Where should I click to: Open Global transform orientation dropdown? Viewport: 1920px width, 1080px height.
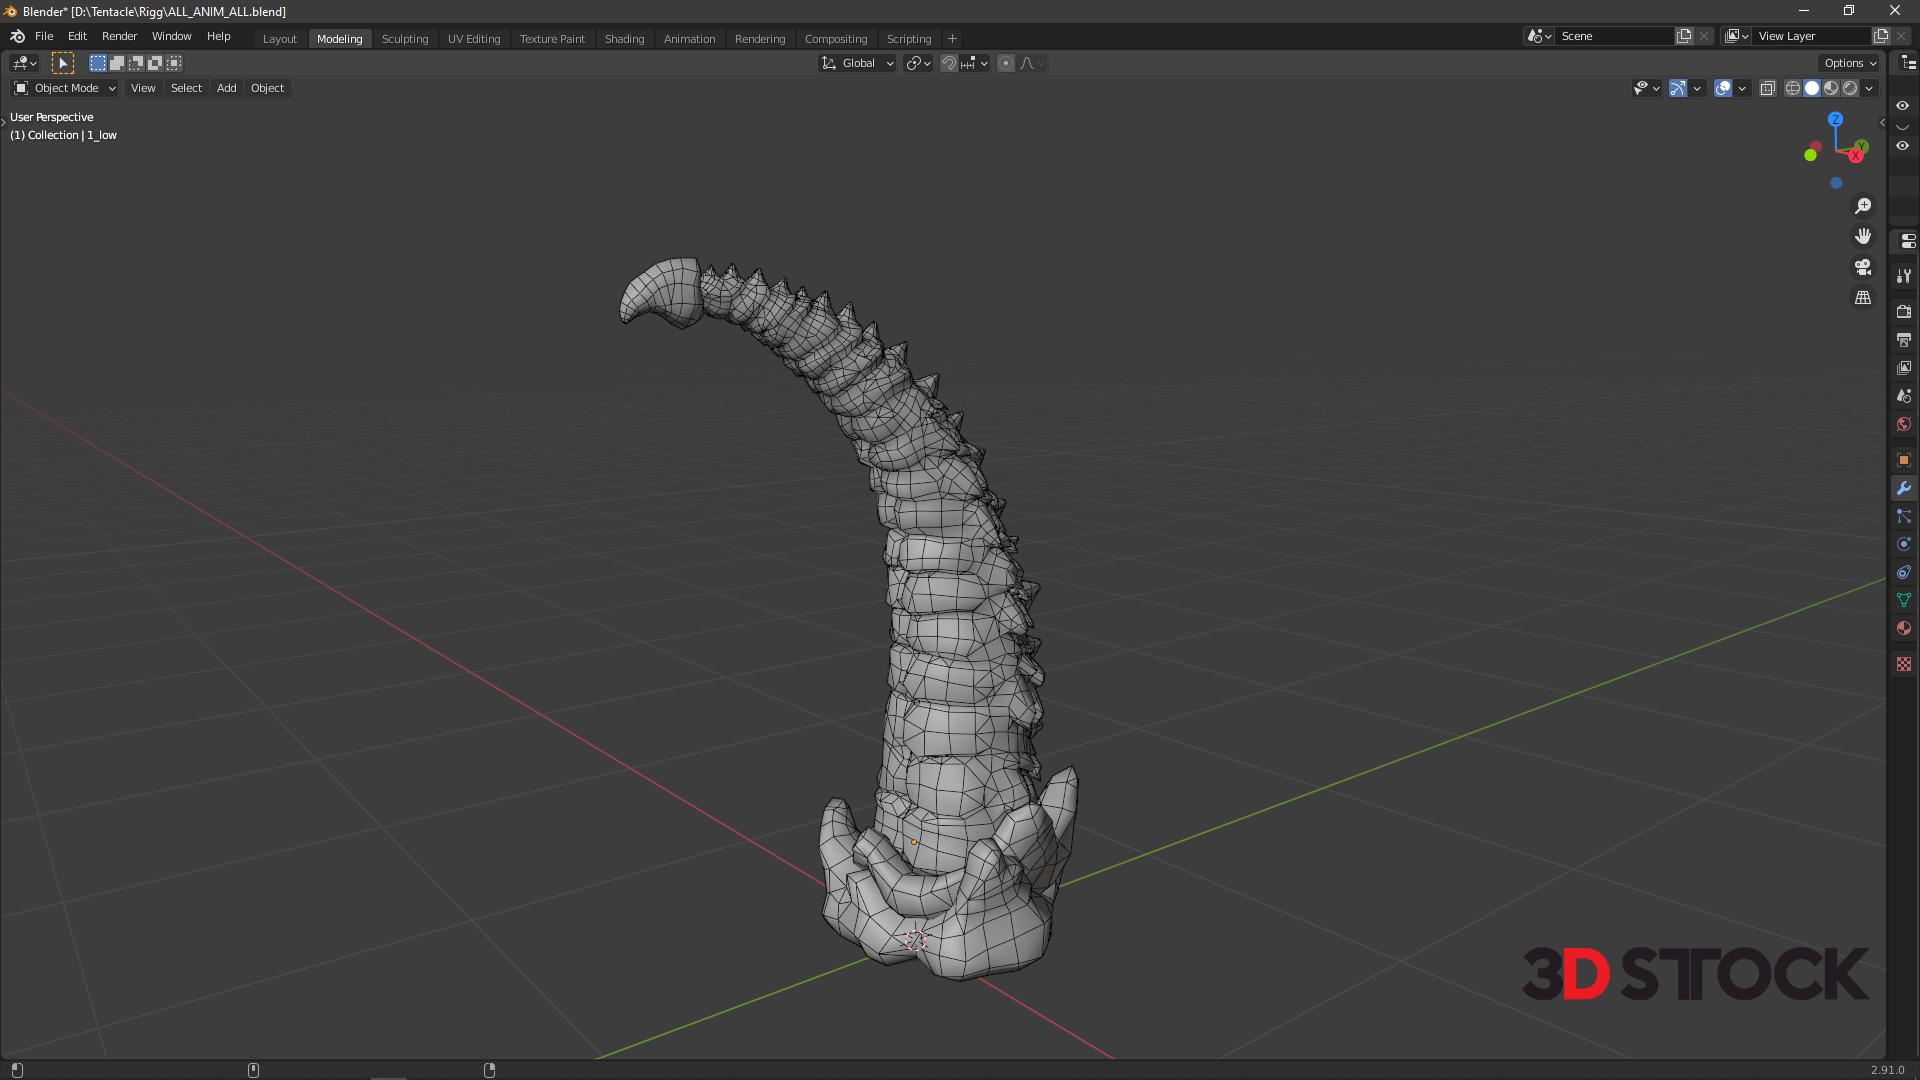858,63
